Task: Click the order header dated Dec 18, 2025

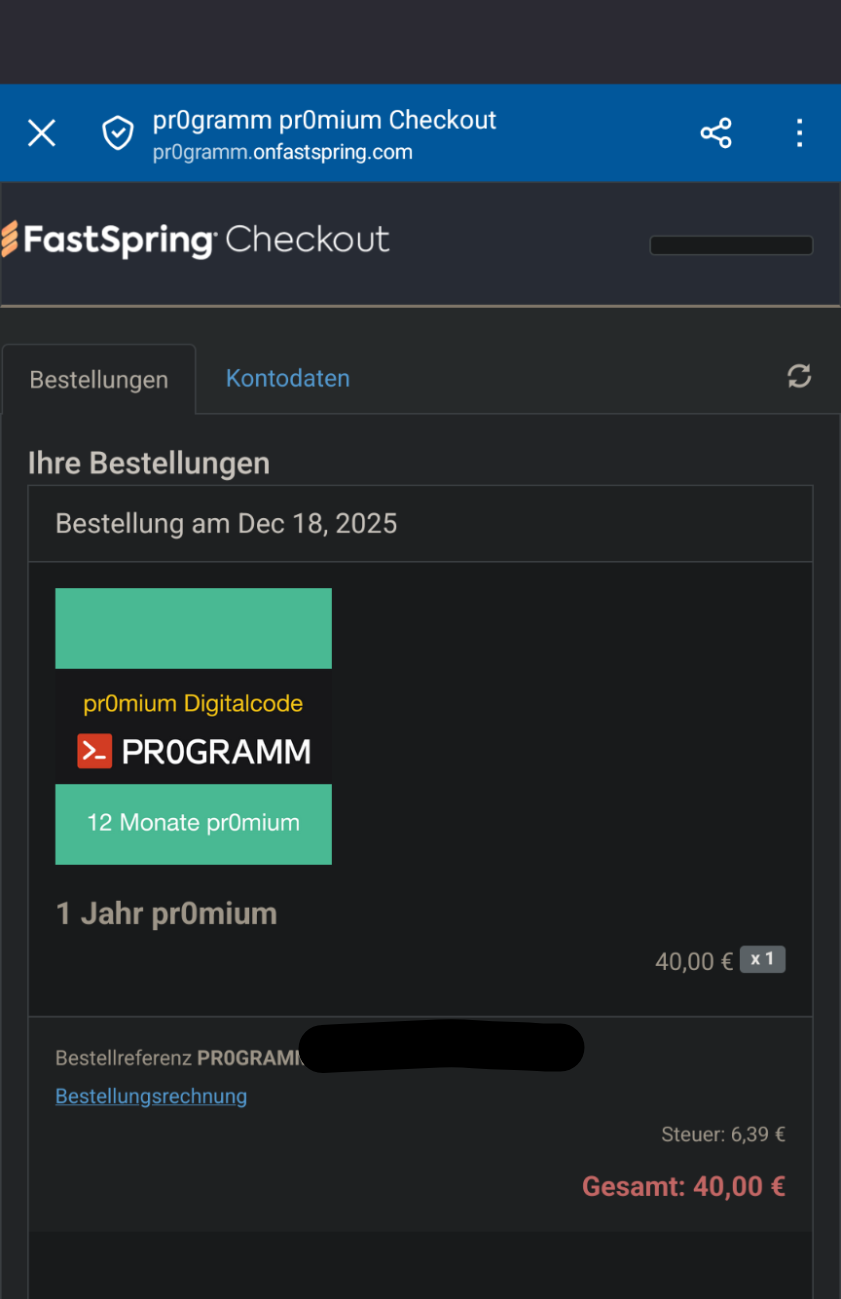Action: [x=226, y=523]
